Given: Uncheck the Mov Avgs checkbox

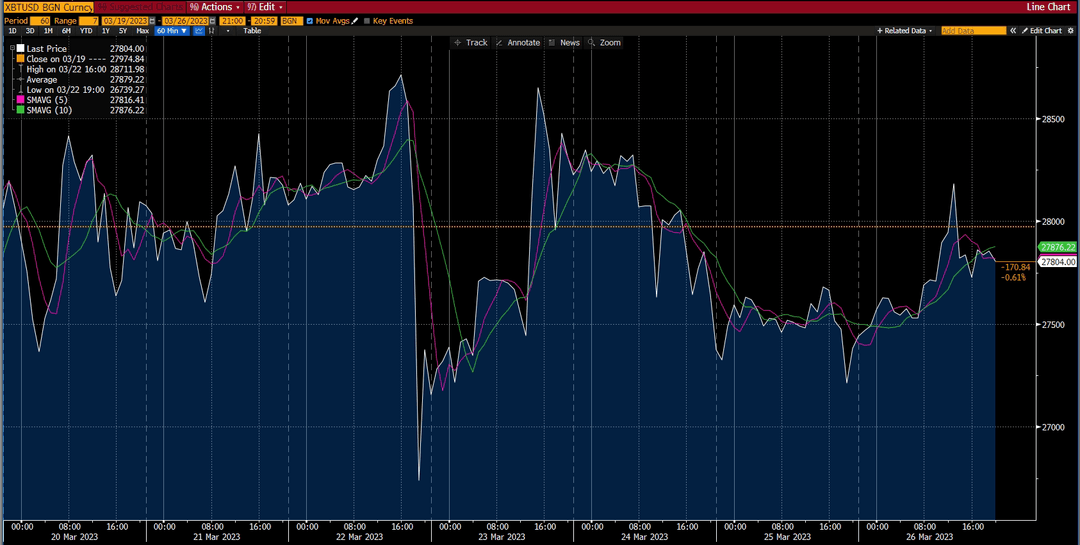Looking at the screenshot, I should point(309,21).
